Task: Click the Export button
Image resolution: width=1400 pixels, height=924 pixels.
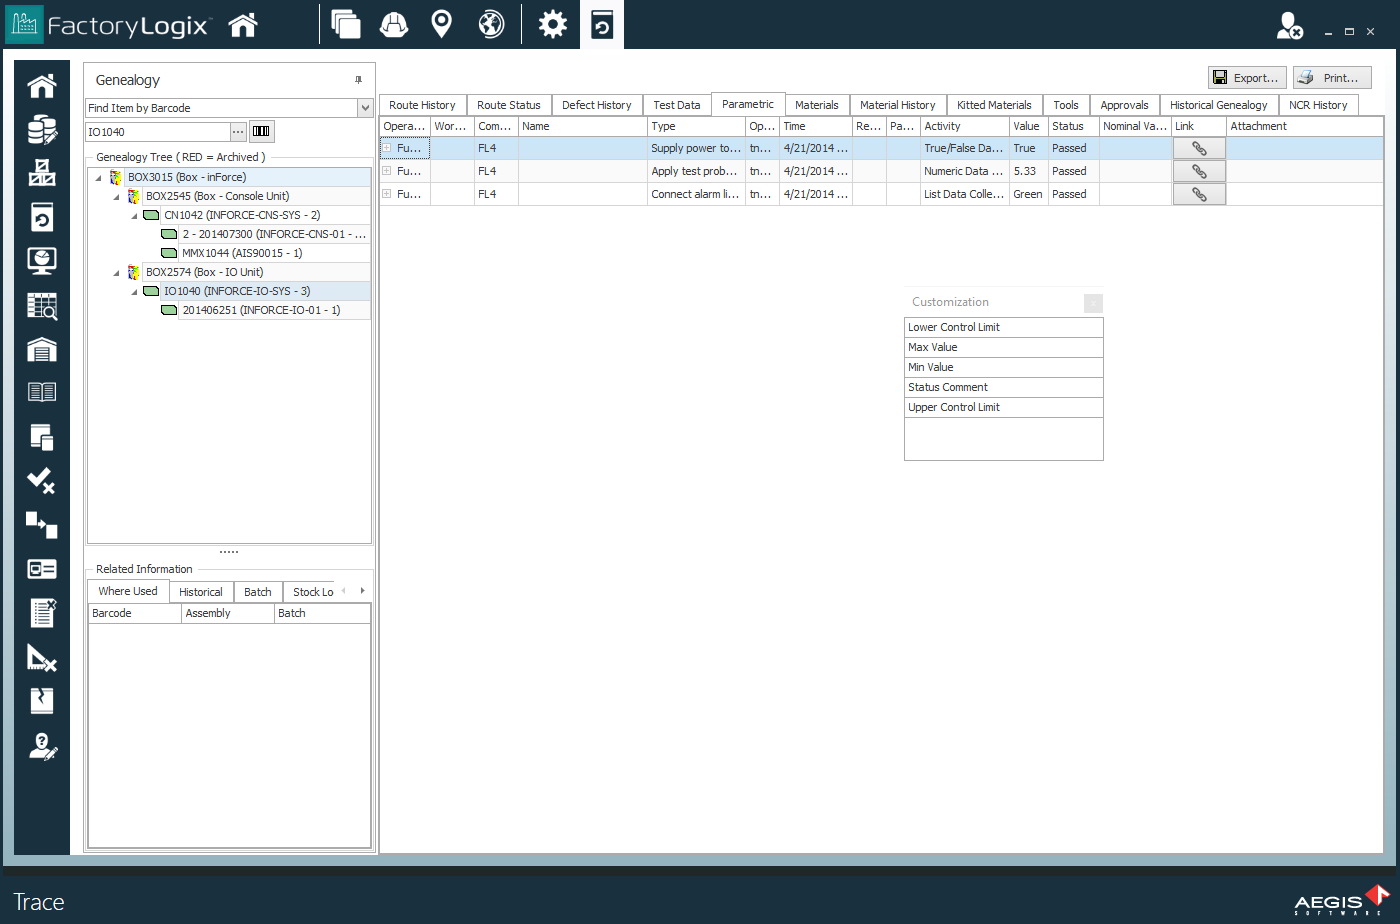Action: [1246, 77]
